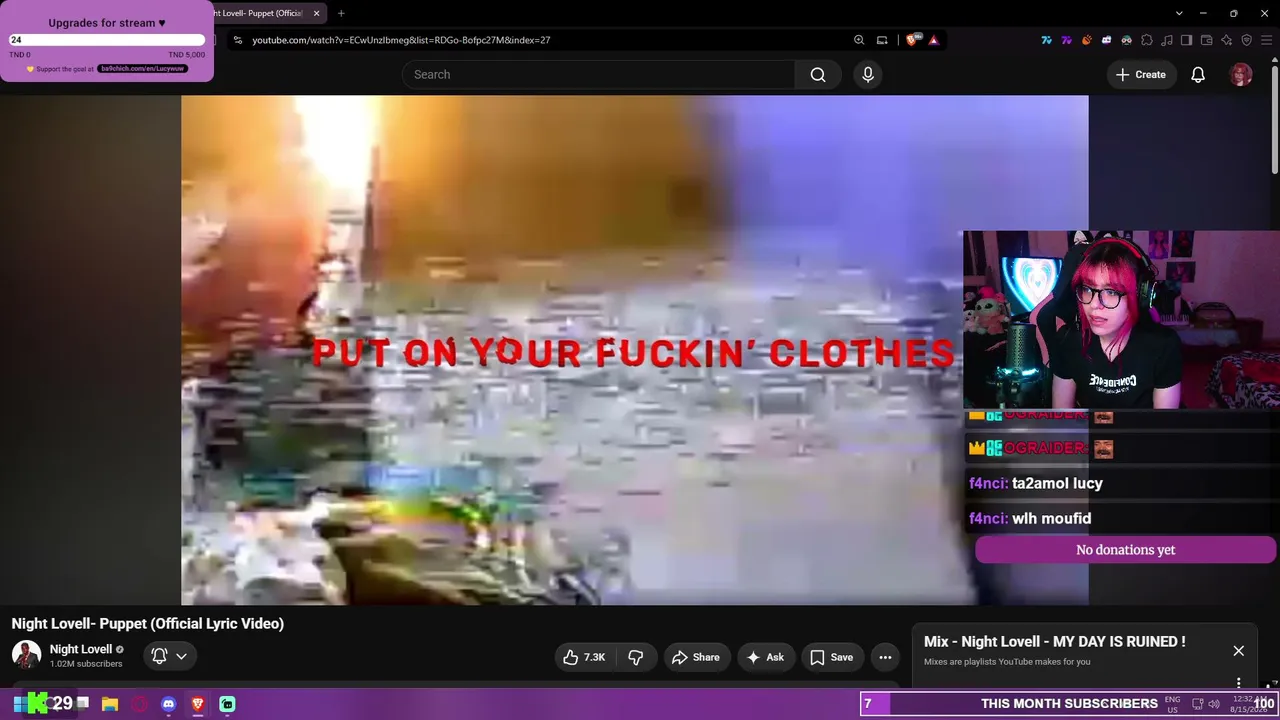Click the Create button
Screen dimensions: 1280x720
1141,75
